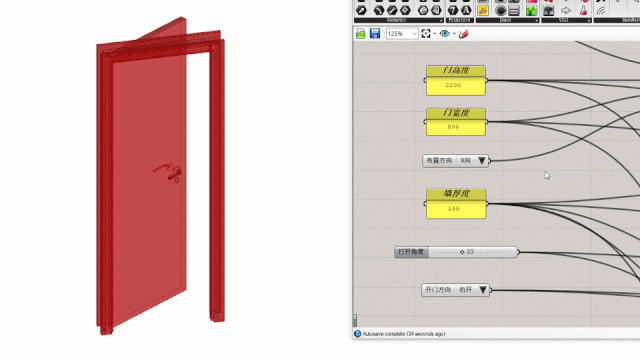The image size is (640, 360).
Task: Expand the Input group with its corner plus
Action: (x=536, y=20)
